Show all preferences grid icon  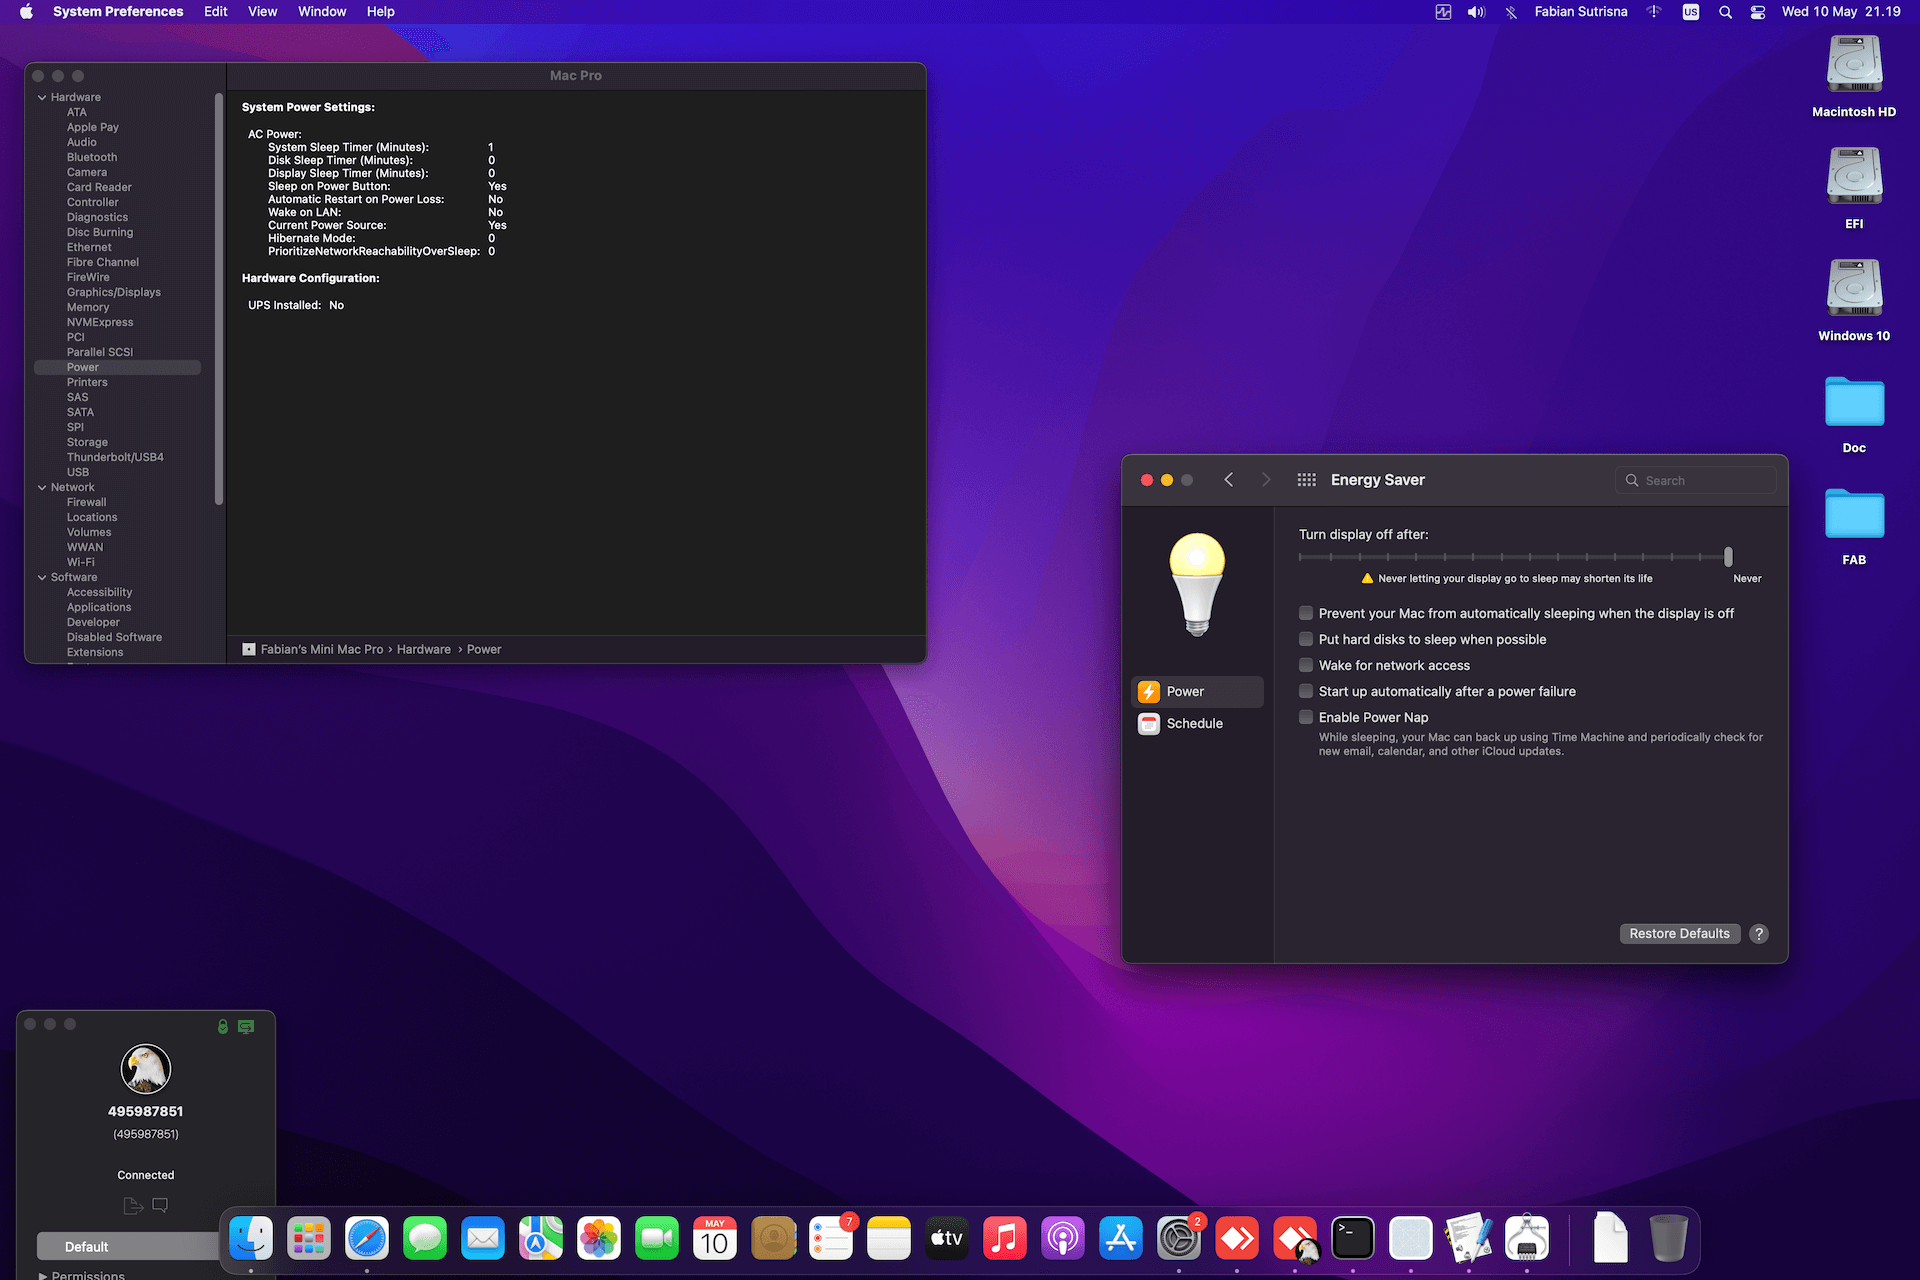[x=1306, y=480]
